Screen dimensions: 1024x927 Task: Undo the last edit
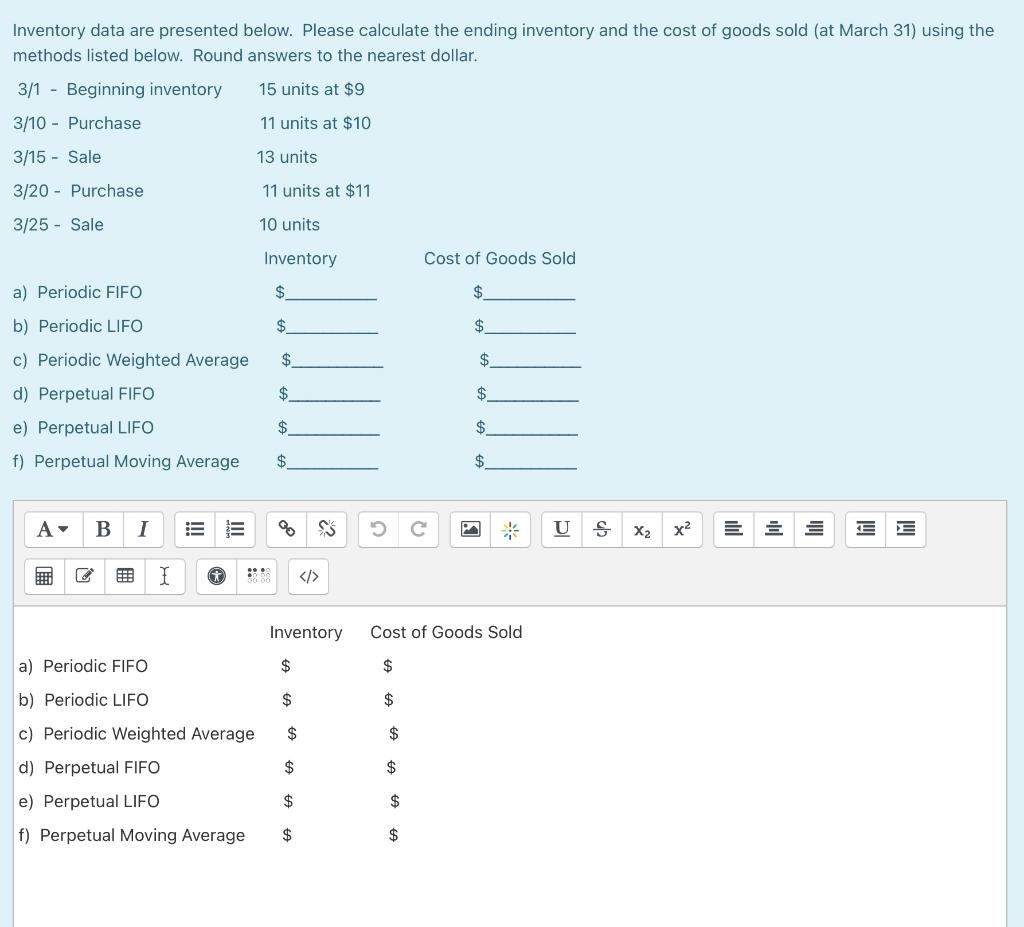[378, 529]
